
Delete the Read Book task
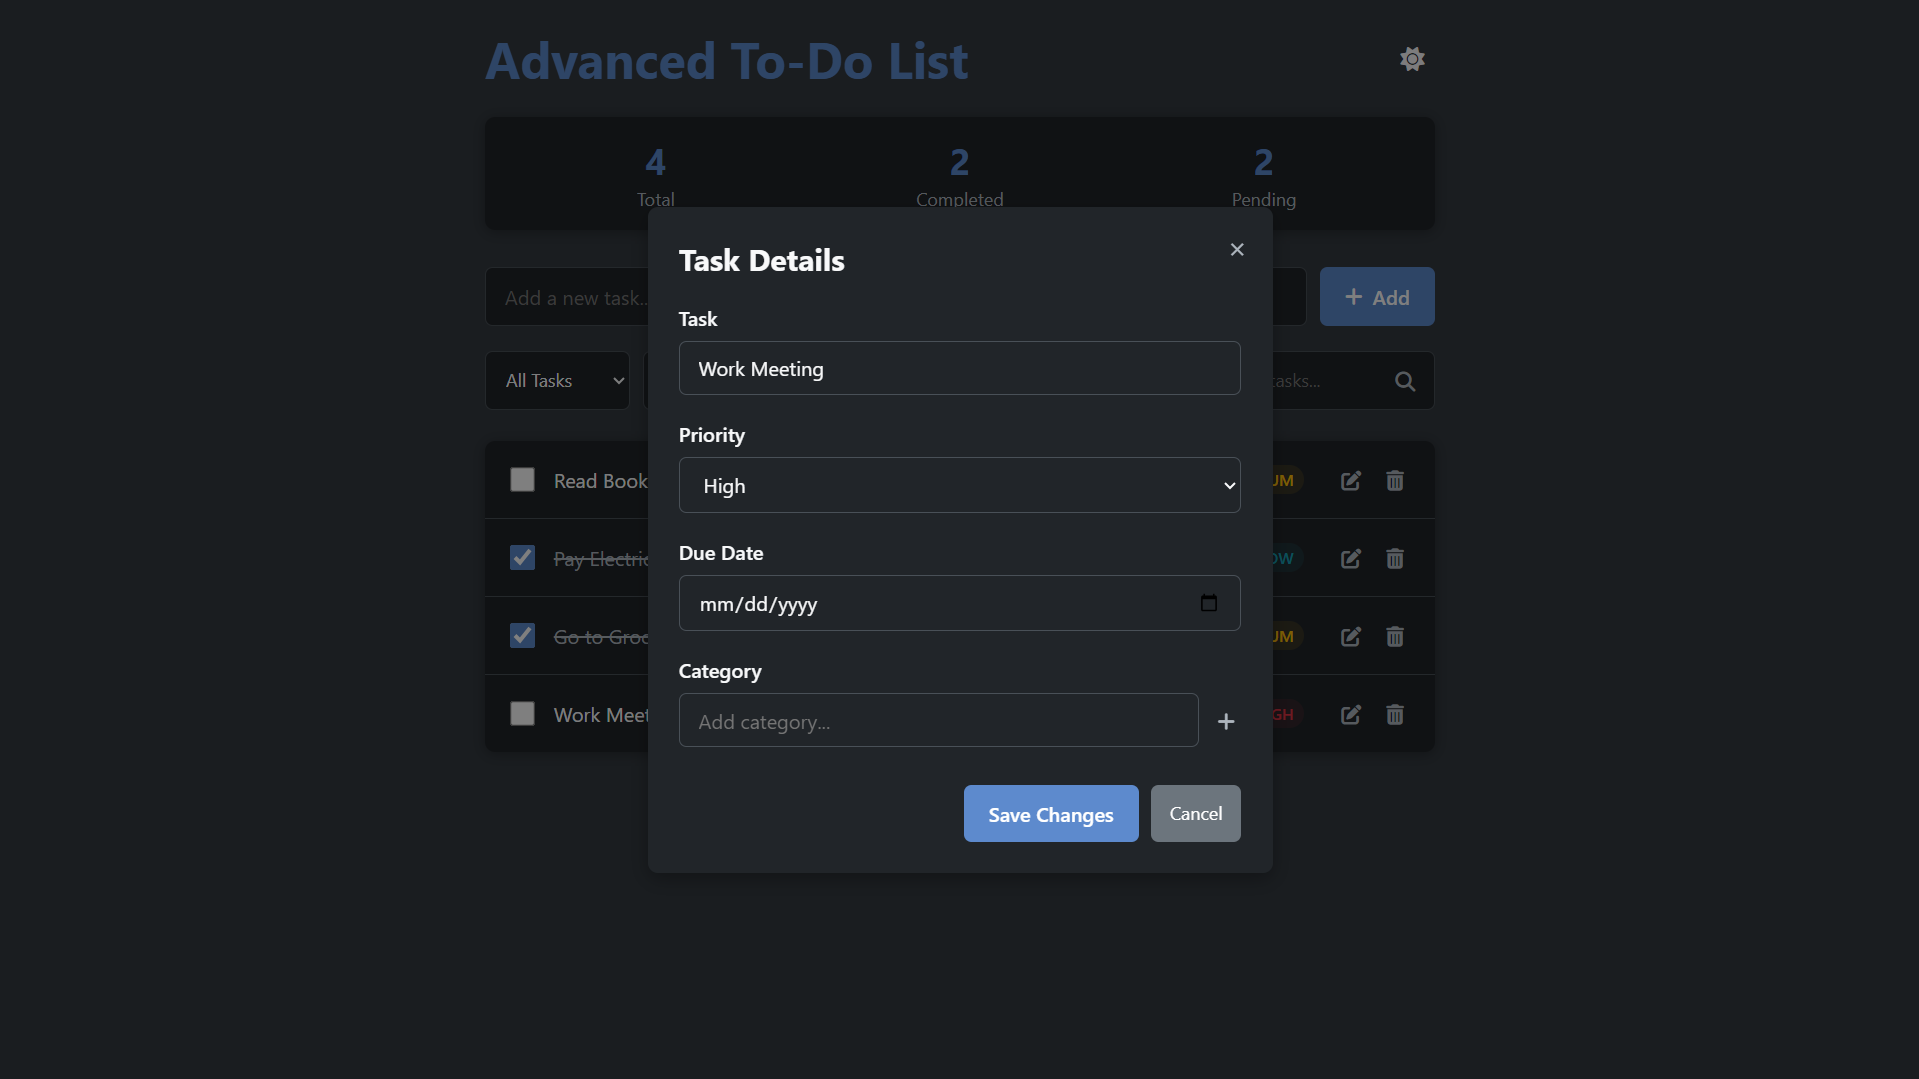1395,481
